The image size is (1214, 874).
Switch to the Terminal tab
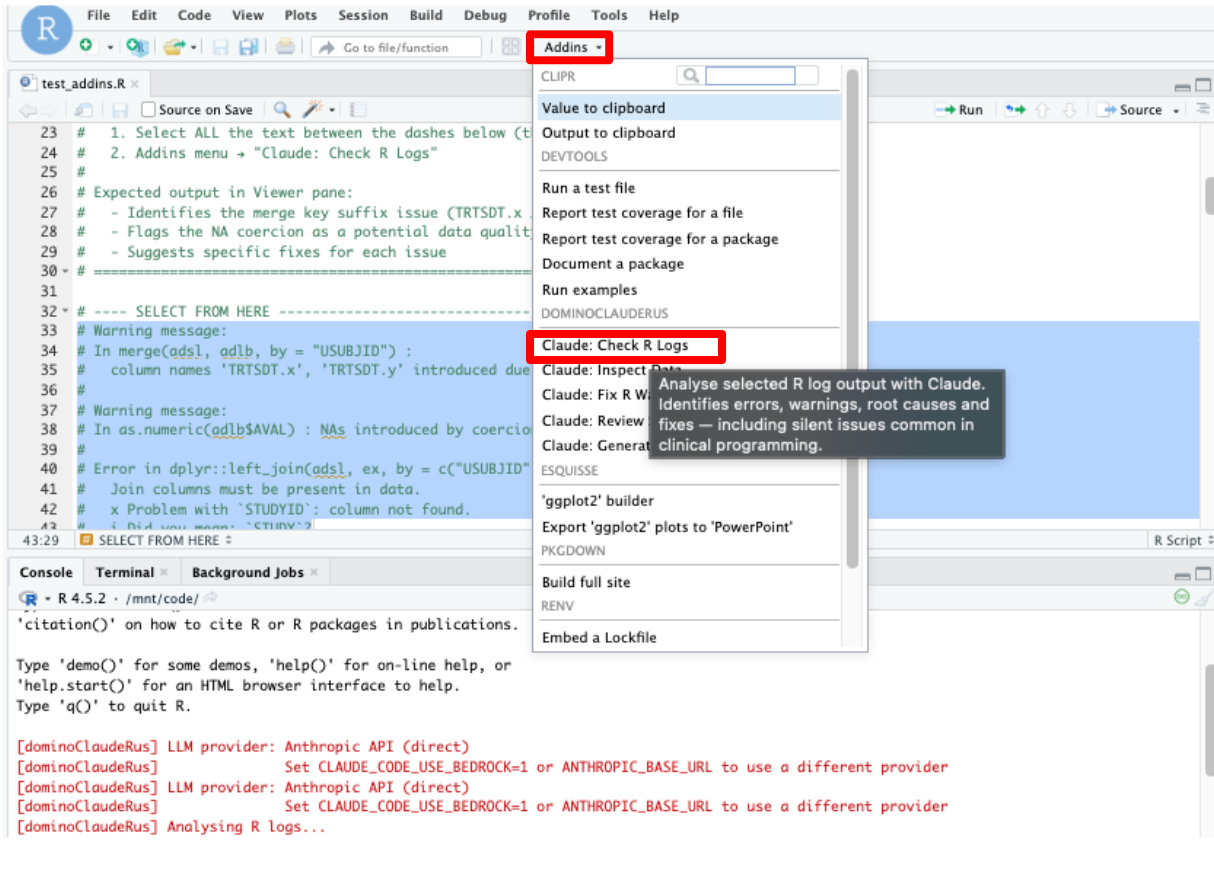pyautogui.click(x=125, y=572)
